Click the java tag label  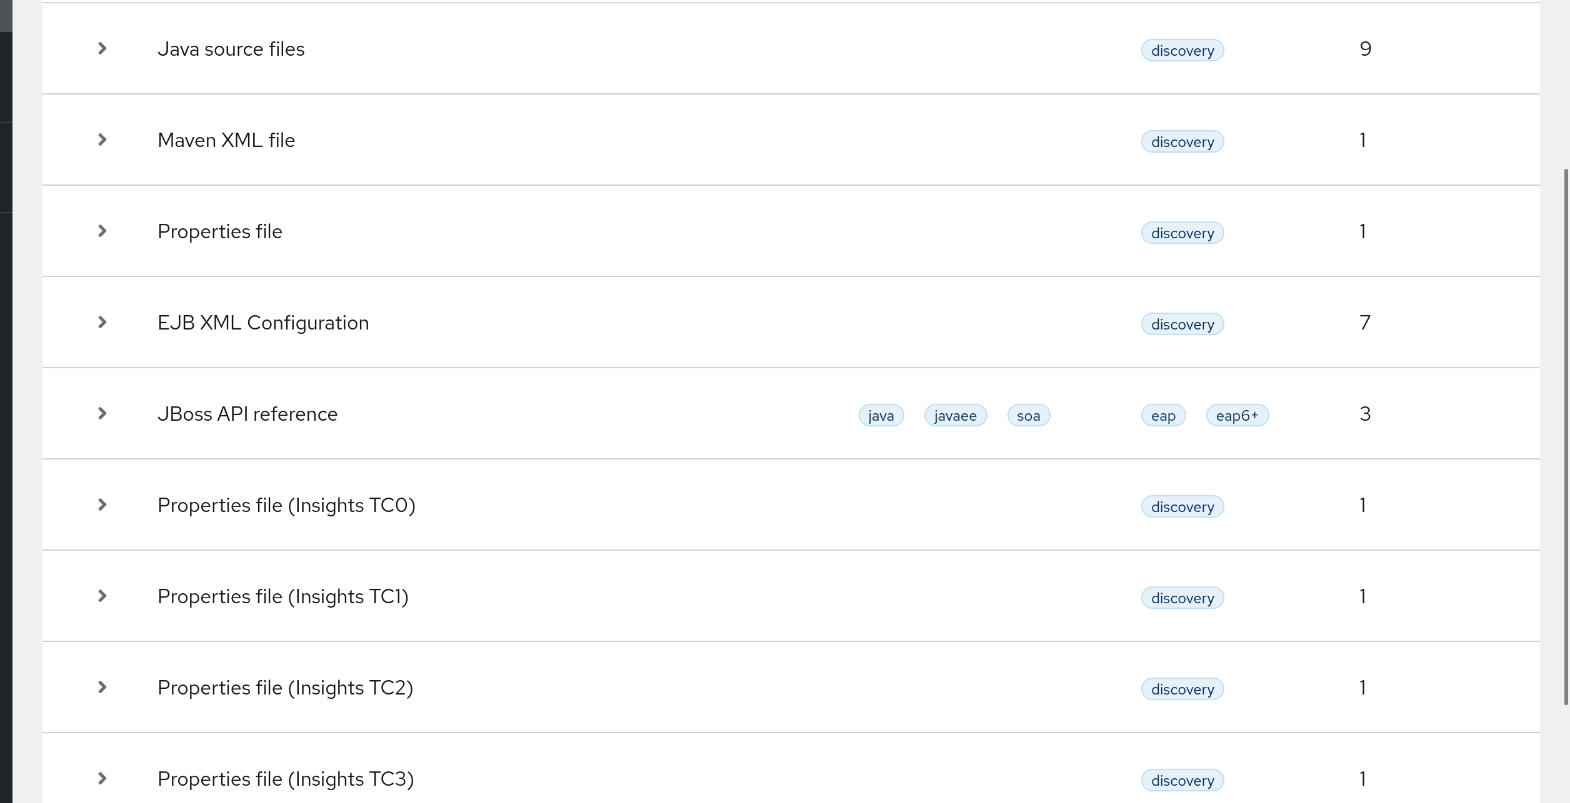coord(881,415)
